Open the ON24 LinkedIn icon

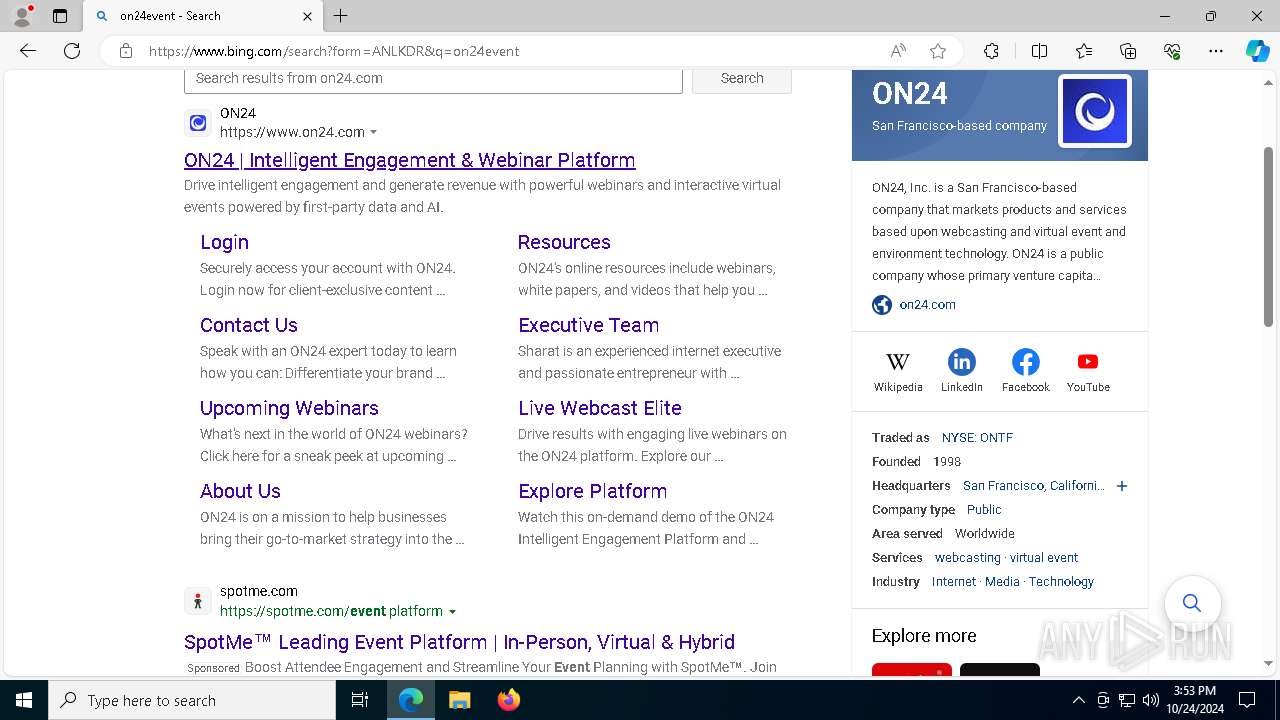(962, 362)
